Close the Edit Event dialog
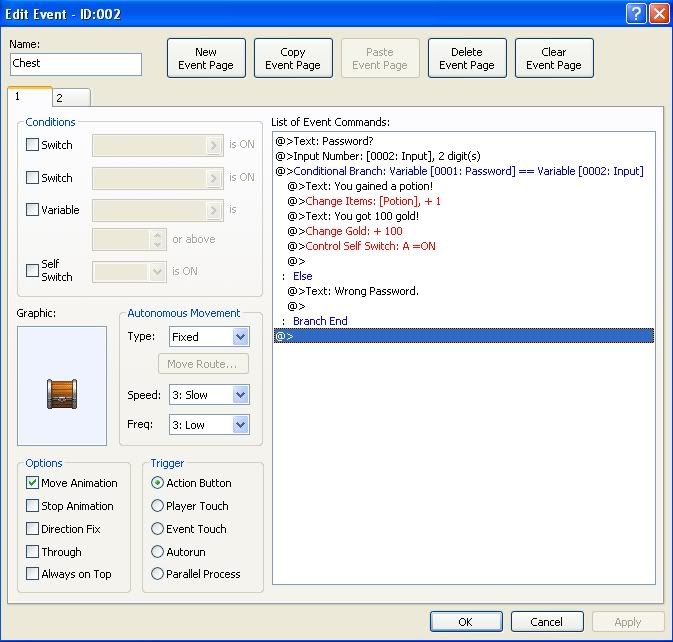Image resolution: width=673 pixels, height=642 pixels. click(x=658, y=13)
